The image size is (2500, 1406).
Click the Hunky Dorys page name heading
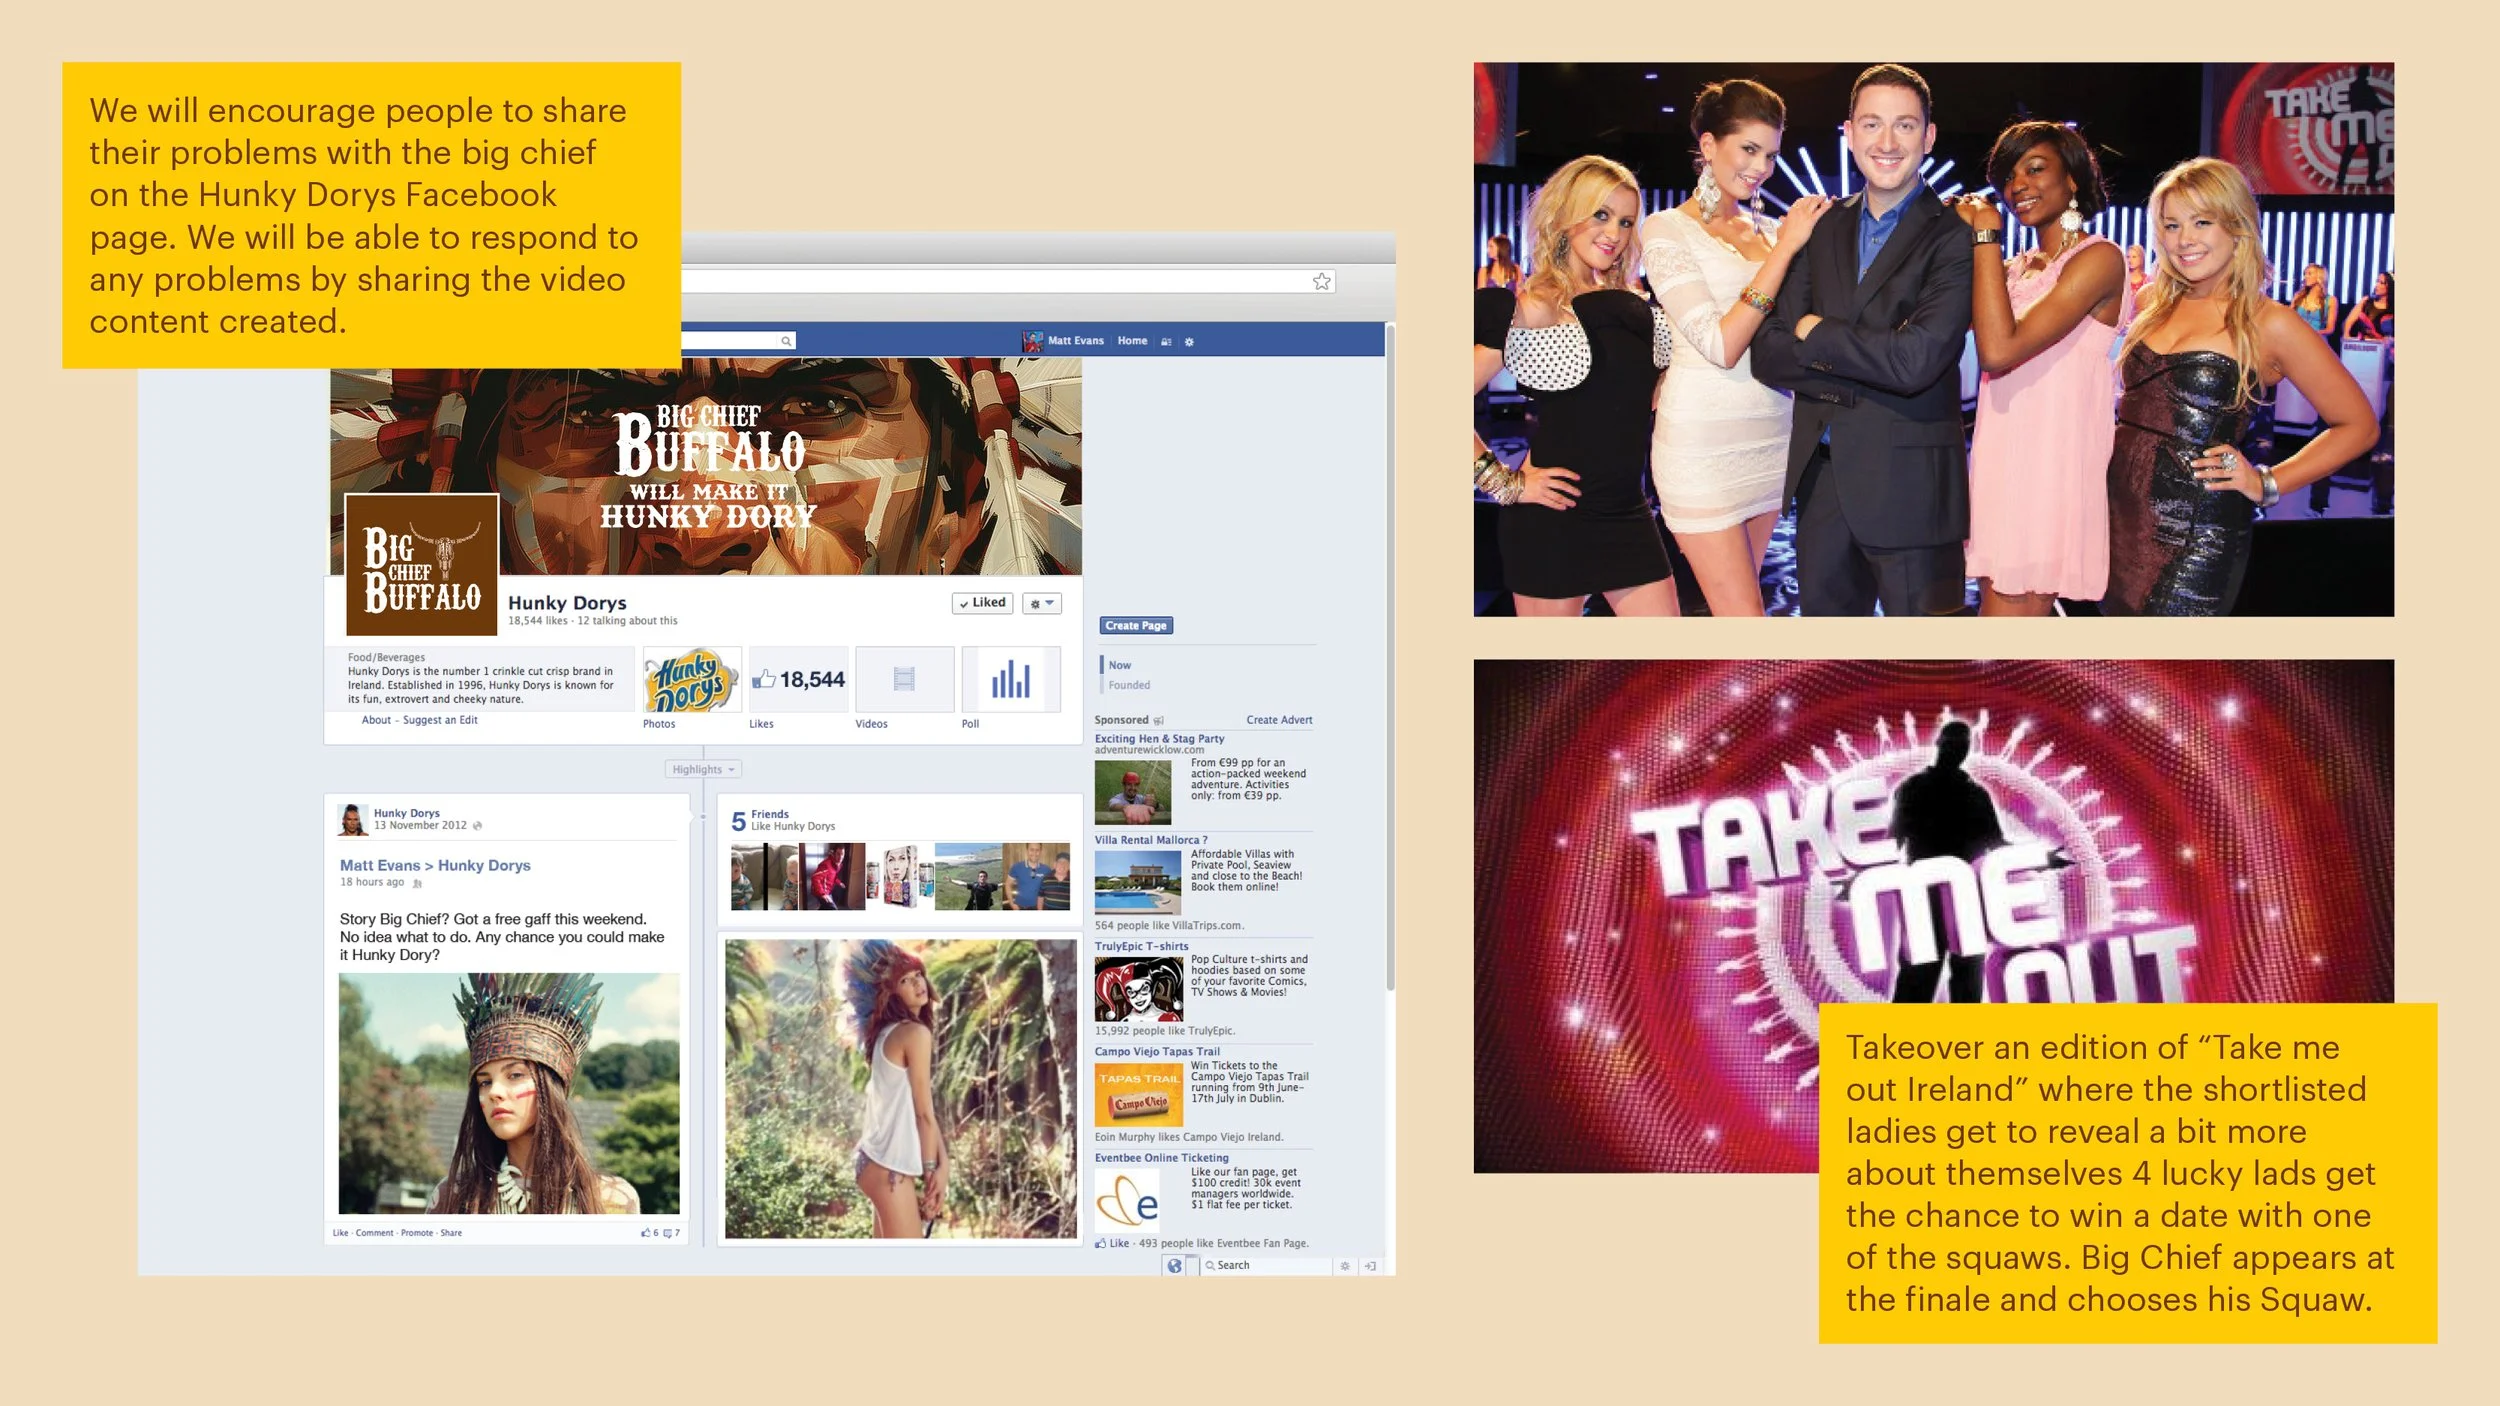567,603
